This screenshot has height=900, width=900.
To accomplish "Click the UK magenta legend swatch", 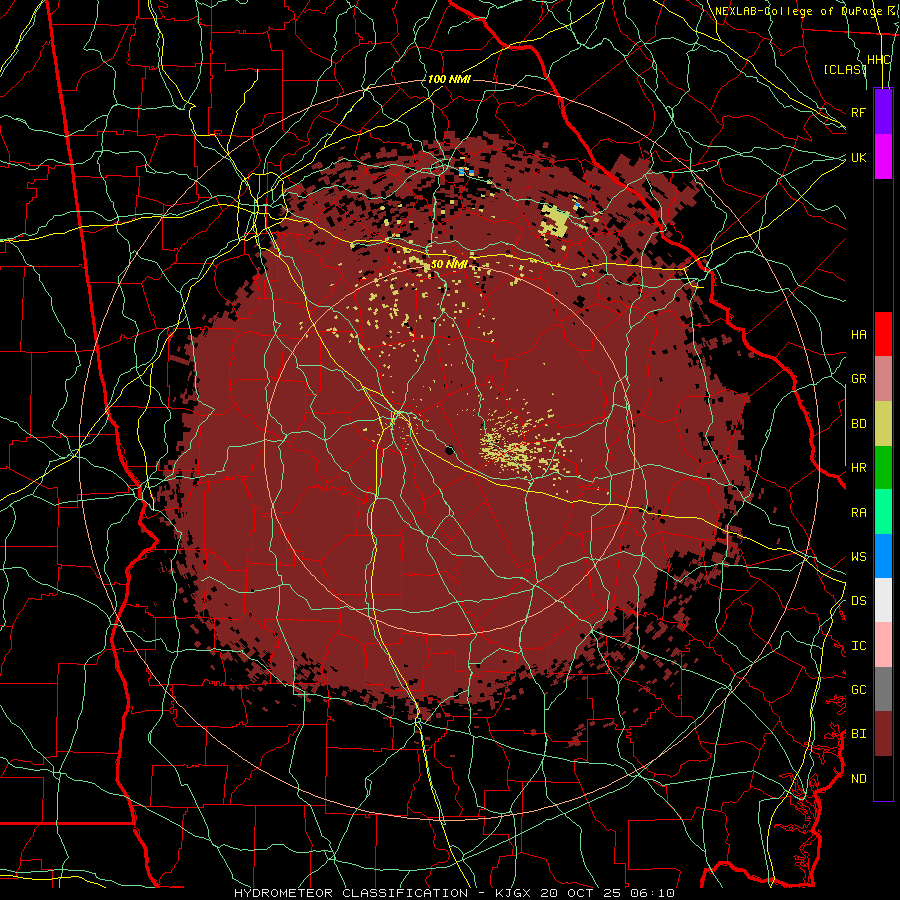I will tap(883, 157).
